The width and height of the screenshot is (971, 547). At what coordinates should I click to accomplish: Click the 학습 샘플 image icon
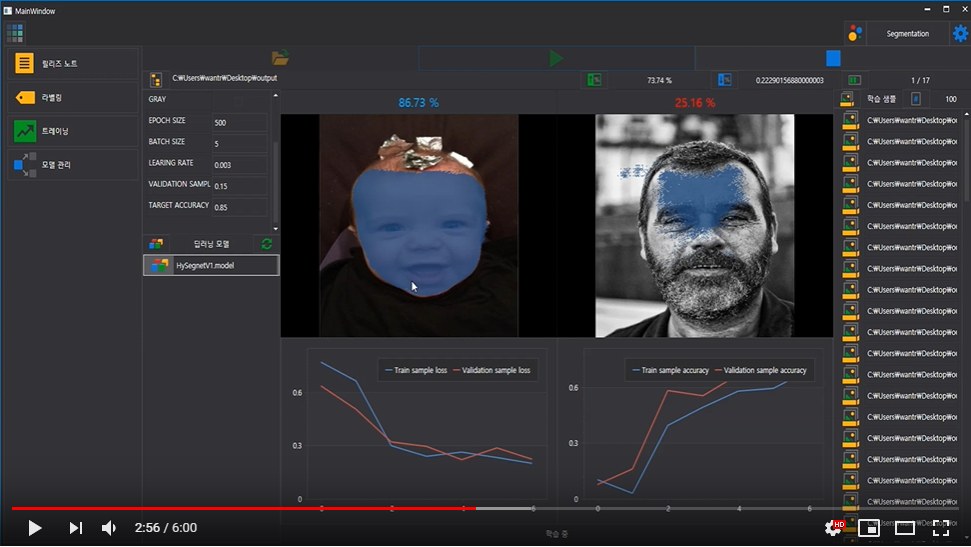(847, 98)
